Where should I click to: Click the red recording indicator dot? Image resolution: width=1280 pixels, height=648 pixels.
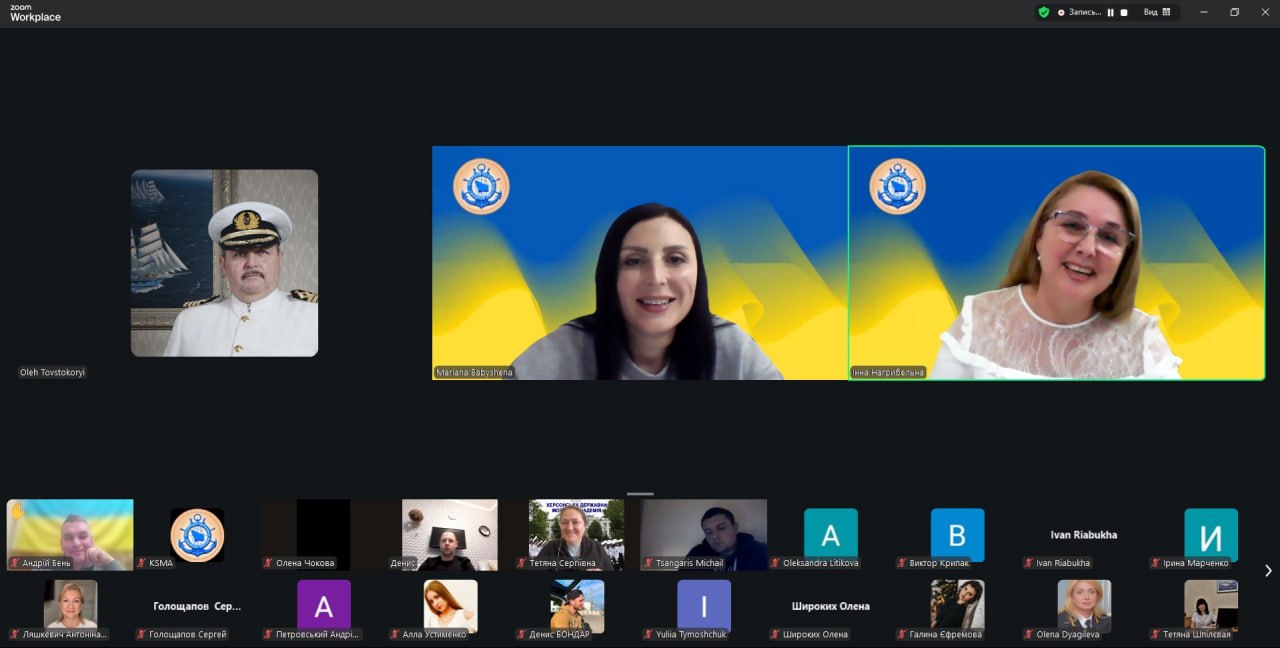pyautogui.click(x=1061, y=12)
